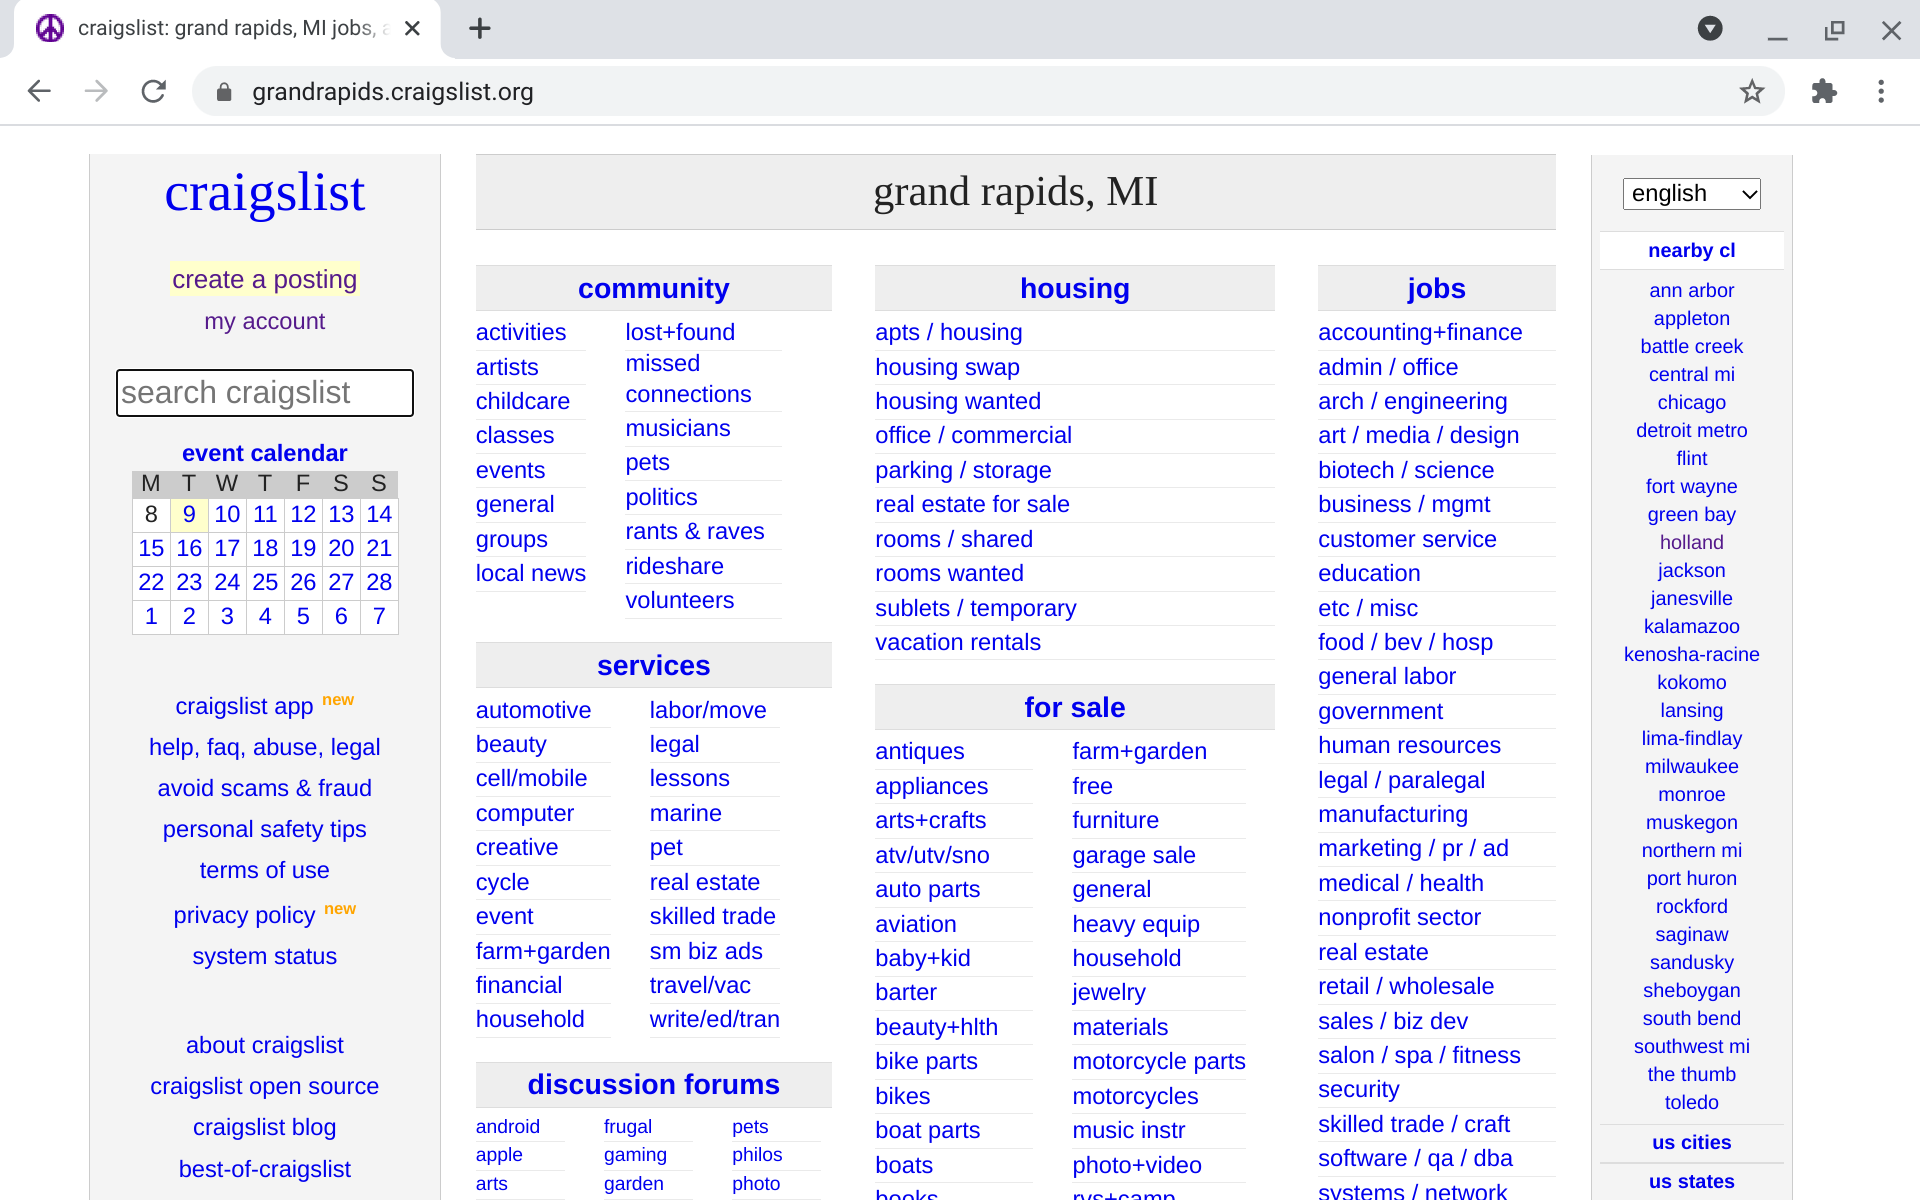Open create a posting
This screenshot has height=1200, width=1920.
tap(264, 279)
